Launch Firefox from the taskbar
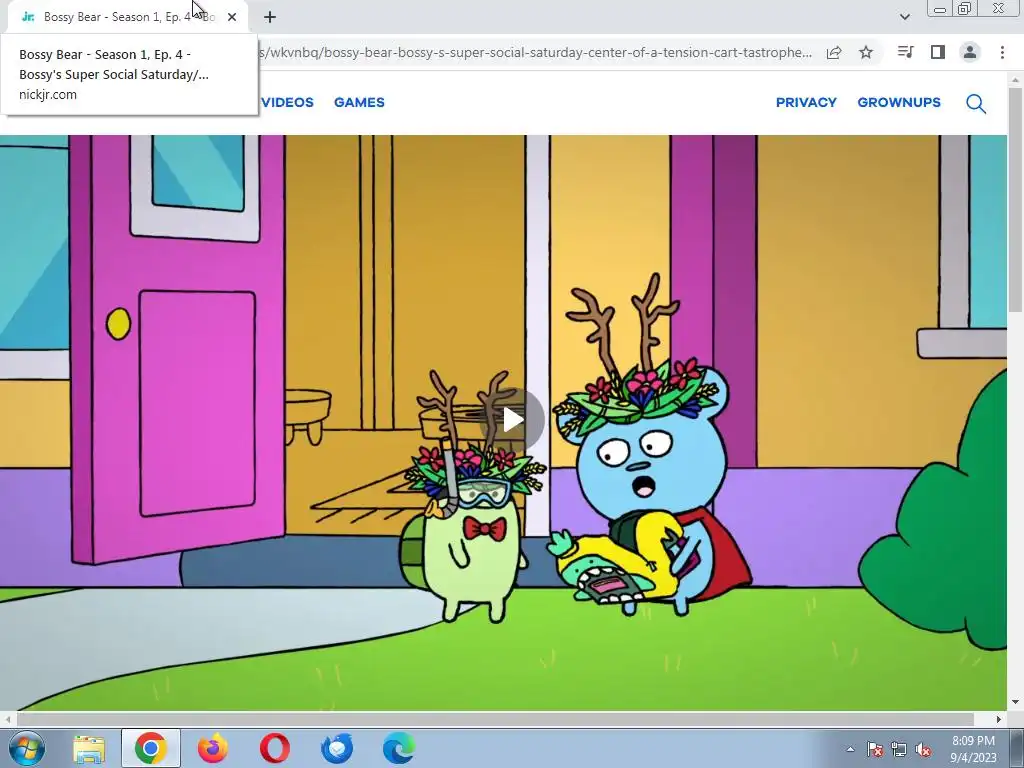The width and height of the screenshot is (1024, 768). coord(213,748)
